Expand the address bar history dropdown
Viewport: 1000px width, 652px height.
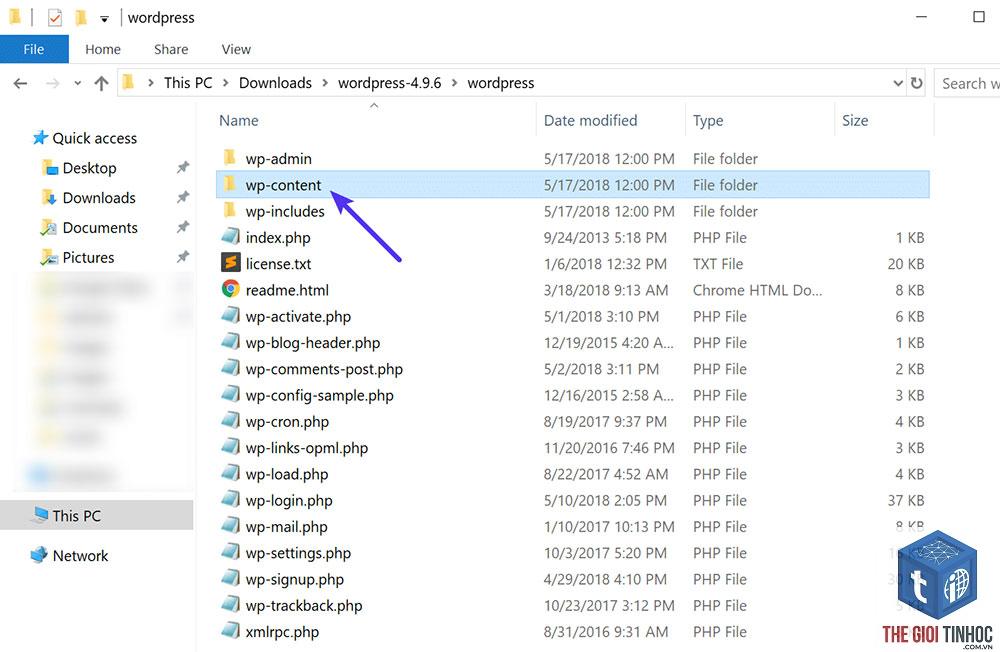[x=898, y=83]
